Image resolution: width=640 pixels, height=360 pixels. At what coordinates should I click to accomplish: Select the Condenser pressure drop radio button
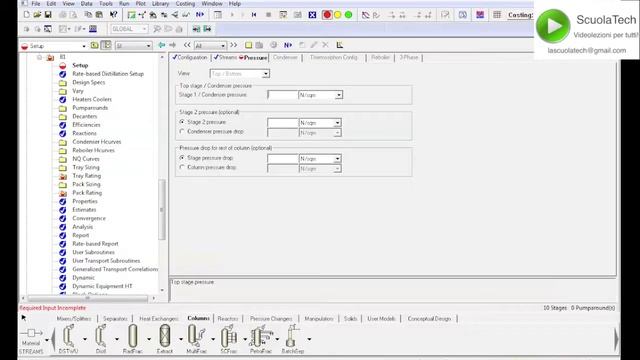pos(182,131)
